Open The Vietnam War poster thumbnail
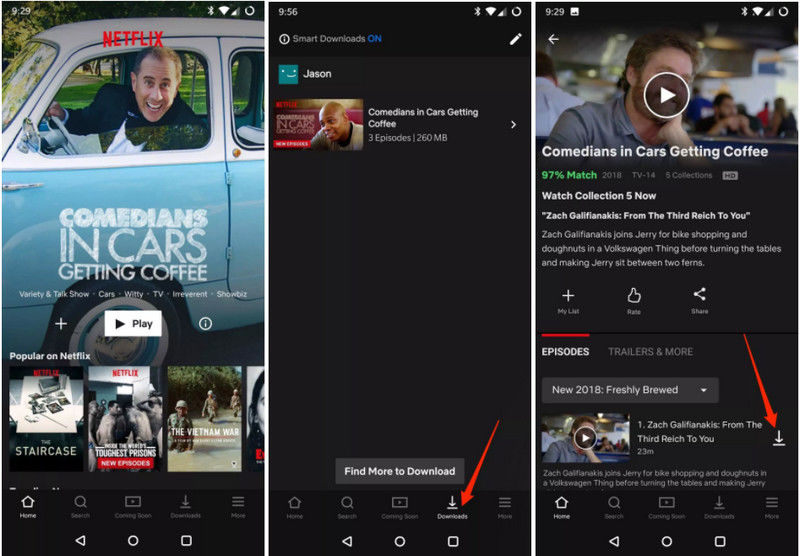 [203, 418]
